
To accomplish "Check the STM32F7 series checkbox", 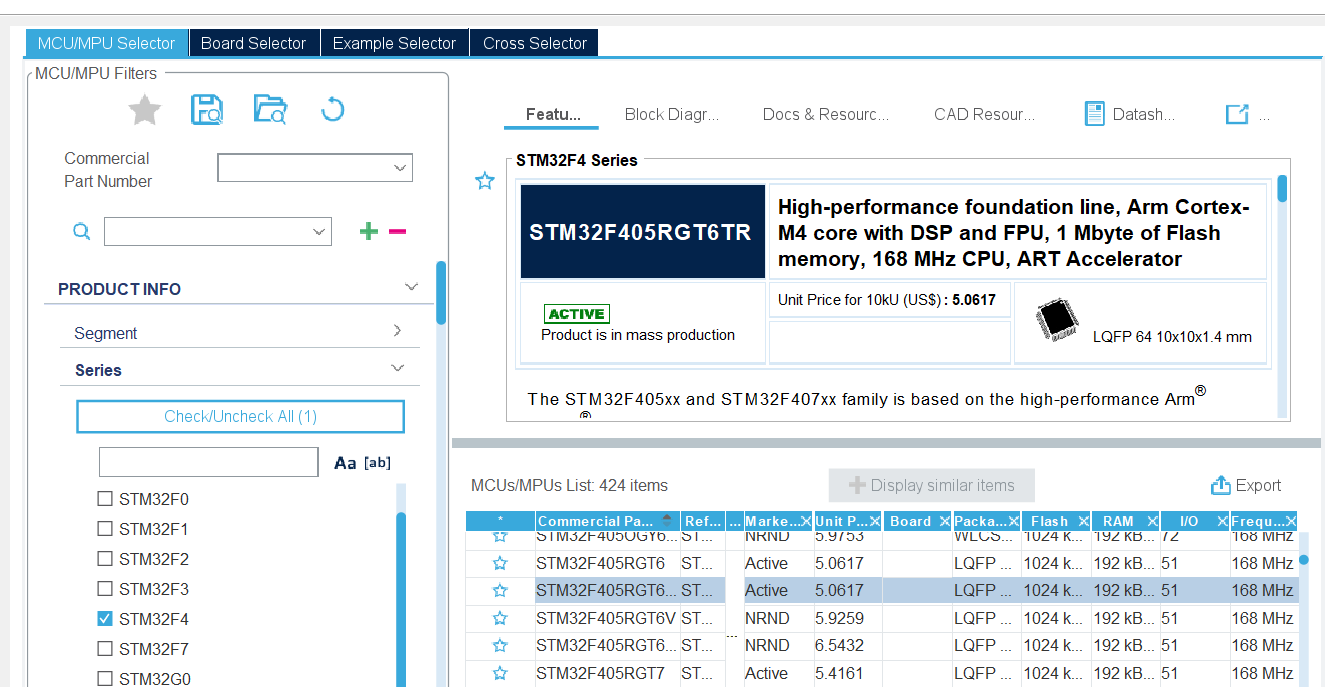I will 104,649.
